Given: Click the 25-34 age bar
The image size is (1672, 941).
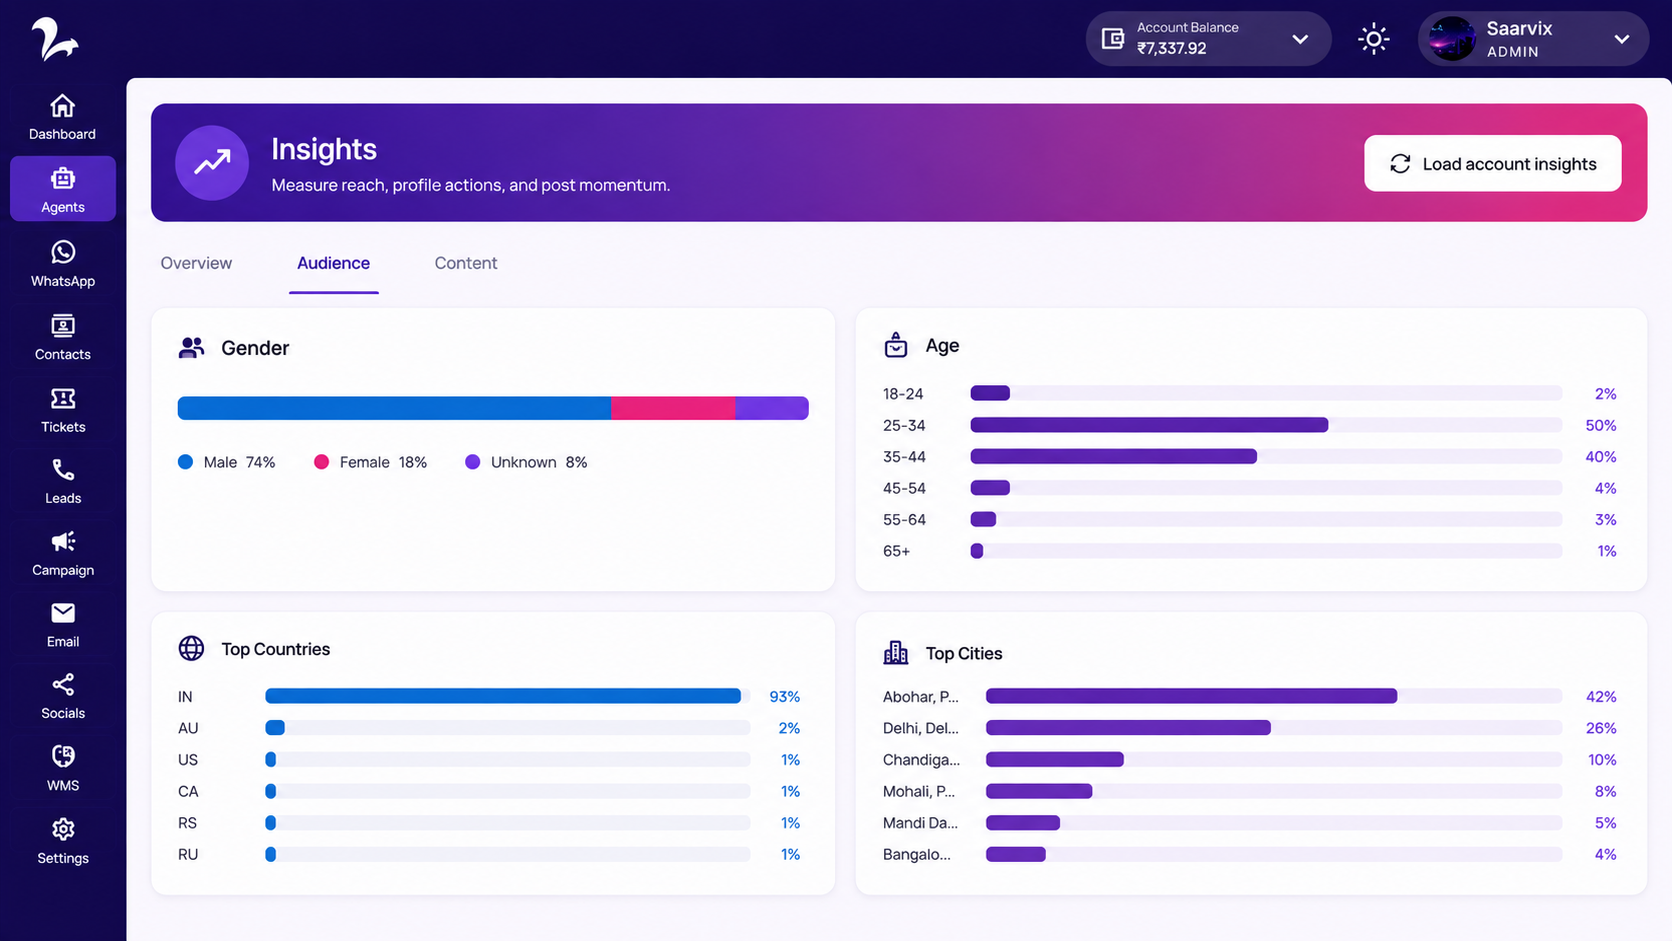Looking at the screenshot, I should tap(1149, 425).
